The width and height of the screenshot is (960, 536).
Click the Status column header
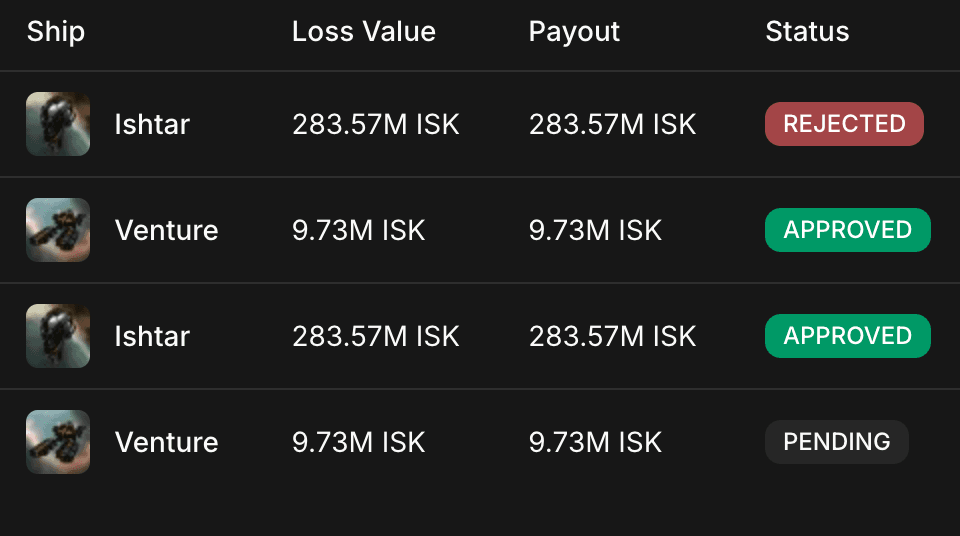click(807, 32)
